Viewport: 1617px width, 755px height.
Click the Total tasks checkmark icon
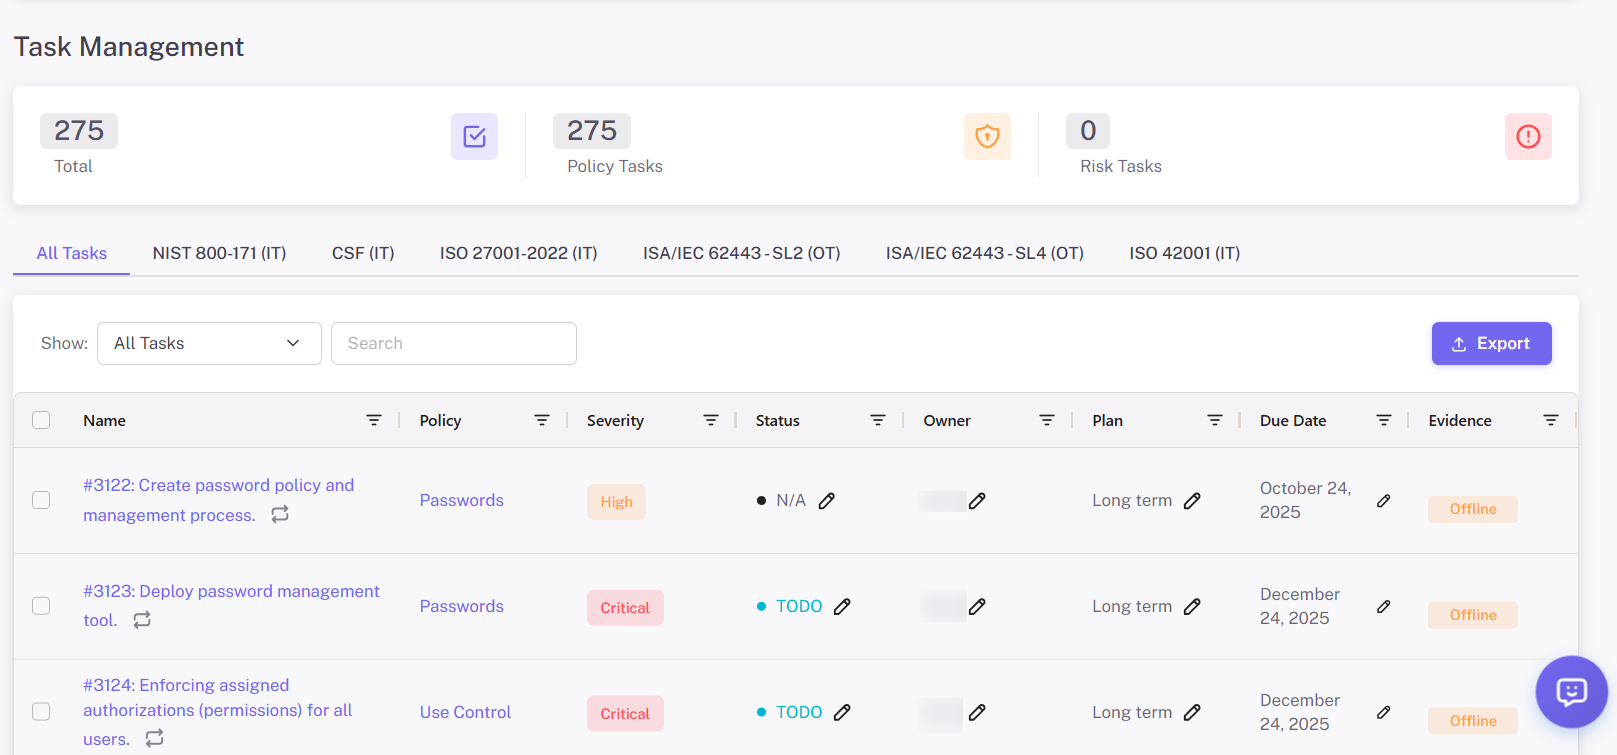[474, 137]
